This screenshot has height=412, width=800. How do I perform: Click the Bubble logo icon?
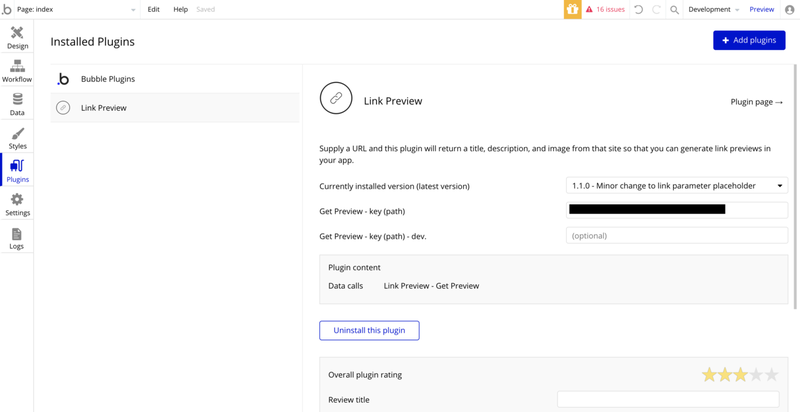coord(7,9)
